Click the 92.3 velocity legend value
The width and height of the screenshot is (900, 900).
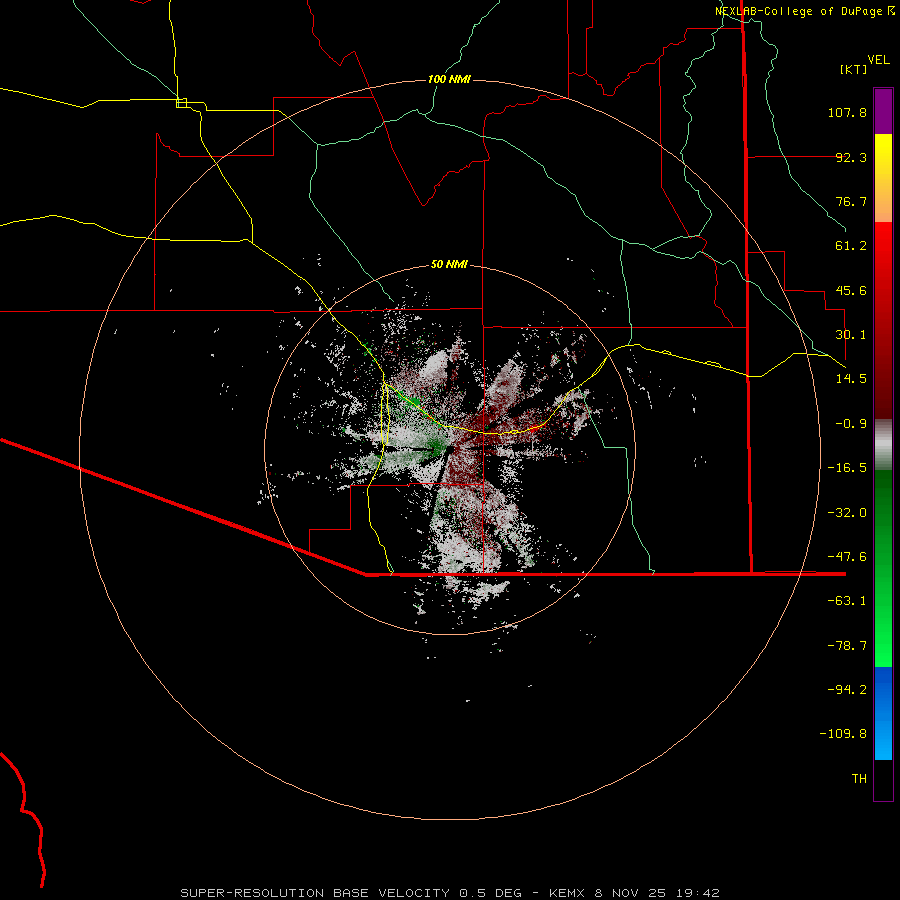[851, 157]
